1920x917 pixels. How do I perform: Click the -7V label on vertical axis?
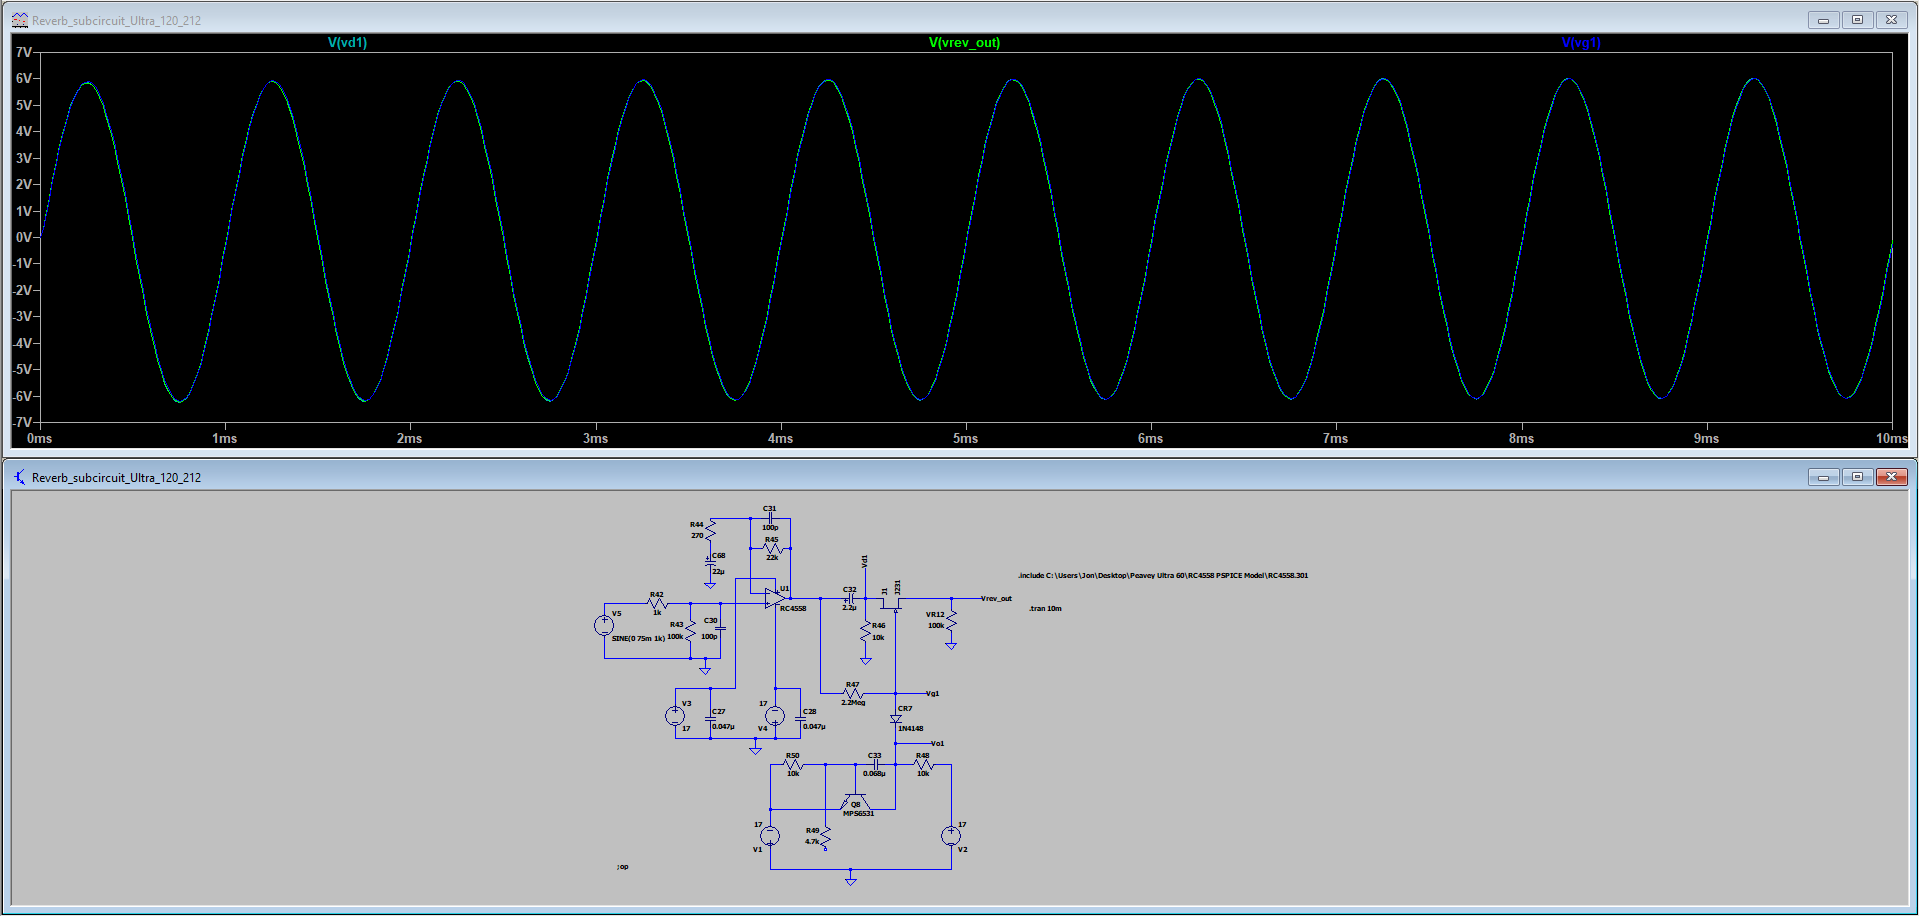(x=22, y=422)
